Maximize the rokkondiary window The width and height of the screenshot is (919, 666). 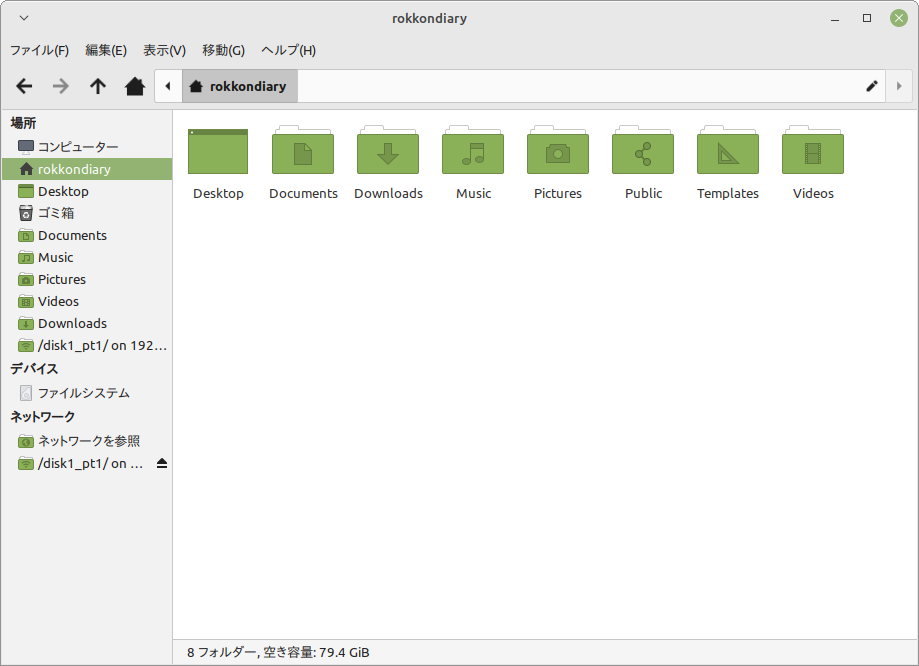[867, 18]
